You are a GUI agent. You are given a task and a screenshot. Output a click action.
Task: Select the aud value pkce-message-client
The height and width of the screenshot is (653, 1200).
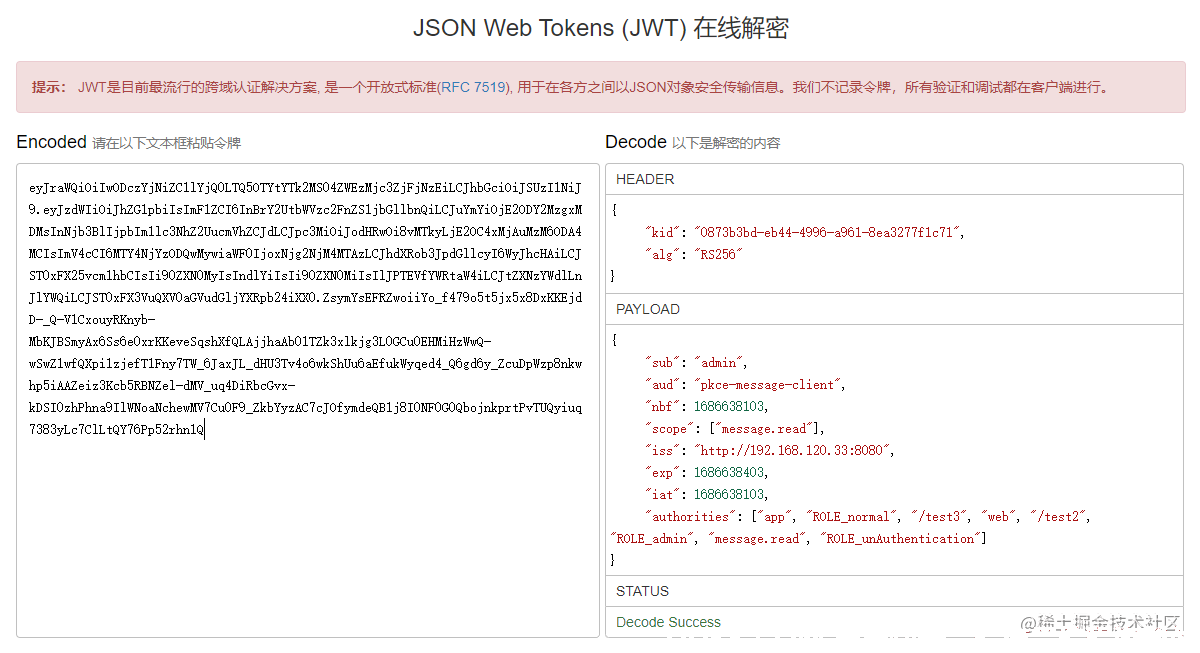point(768,384)
